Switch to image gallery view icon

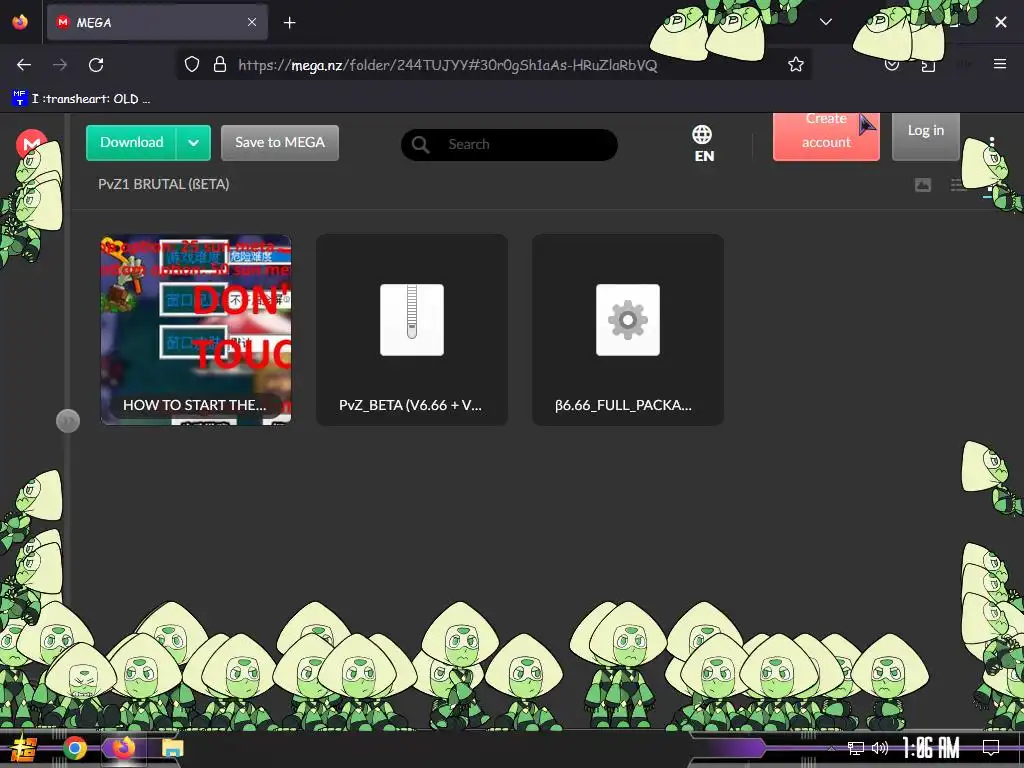pos(922,185)
